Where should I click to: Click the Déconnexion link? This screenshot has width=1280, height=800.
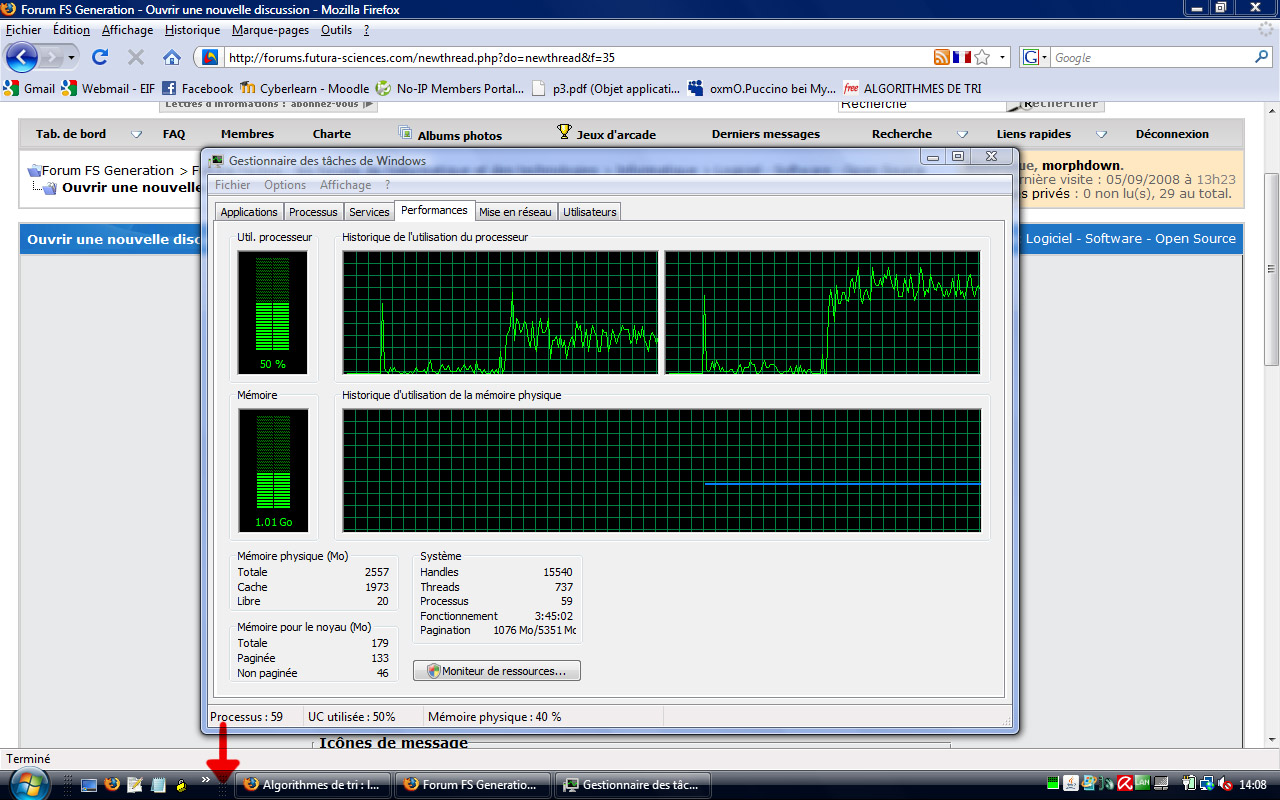1172,134
